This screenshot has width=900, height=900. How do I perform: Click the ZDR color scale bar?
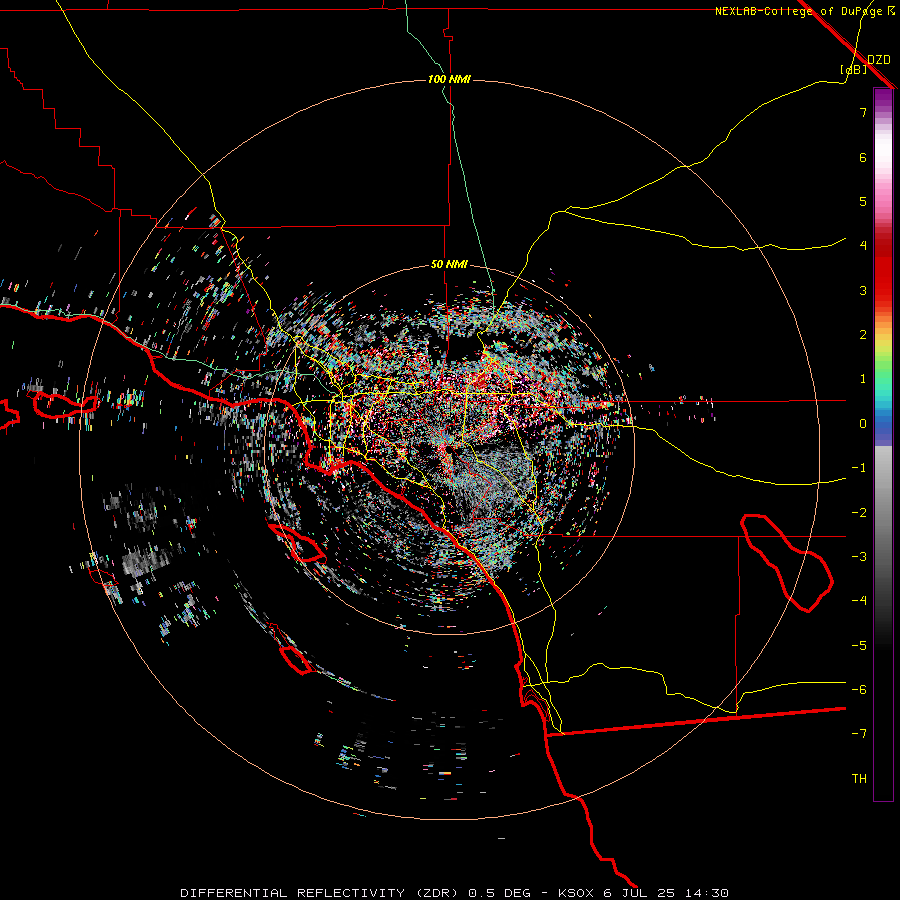tap(883, 444)
